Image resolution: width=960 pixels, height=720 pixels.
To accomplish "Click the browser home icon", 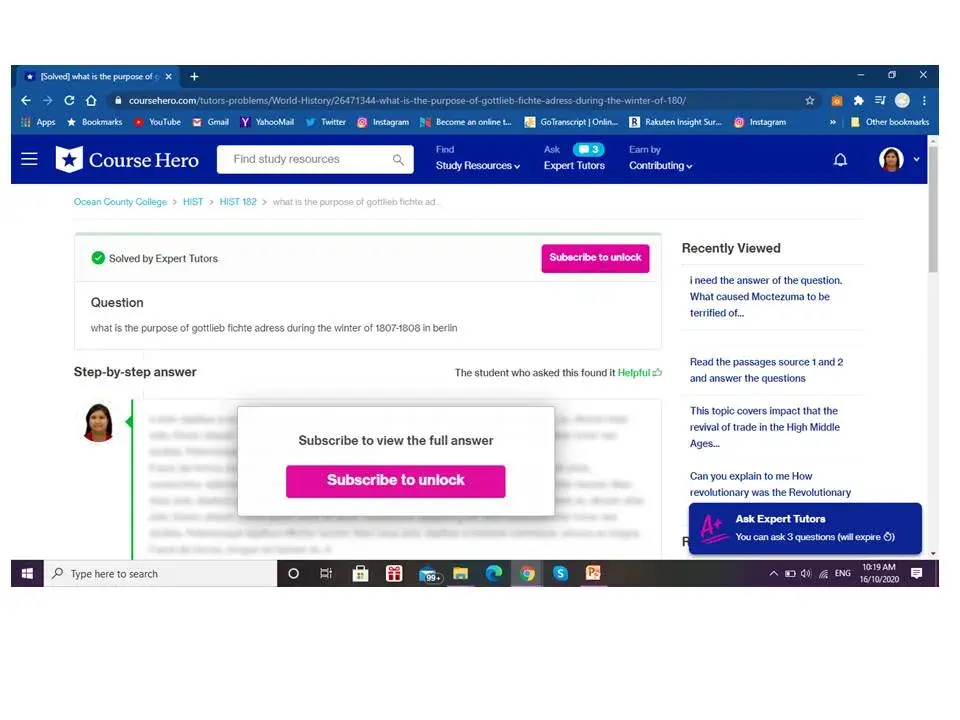I will (x=91, y=100).
